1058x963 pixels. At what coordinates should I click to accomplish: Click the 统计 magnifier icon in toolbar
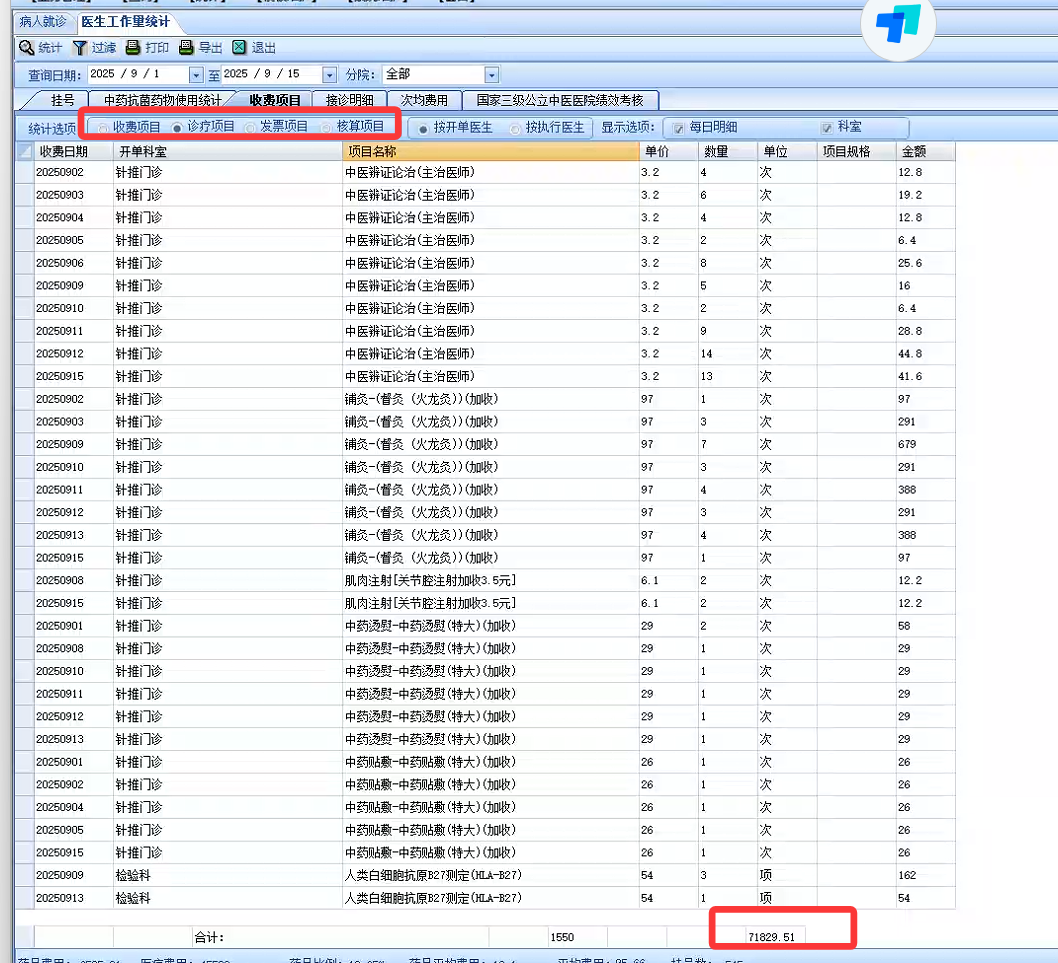pyautogui.click(x=27, y=48)
